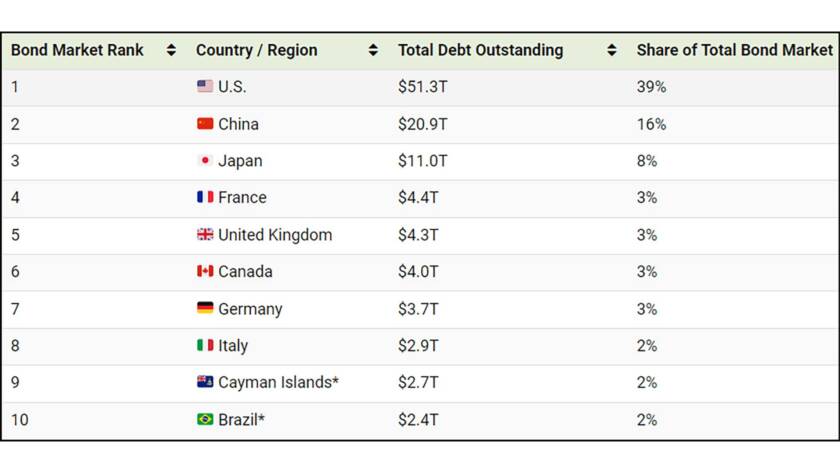Image resolution: width=840 pixels, height=473 pixels.
Task: Click the $2.4T debt value for Brazil
Action: tap(418, 419)
